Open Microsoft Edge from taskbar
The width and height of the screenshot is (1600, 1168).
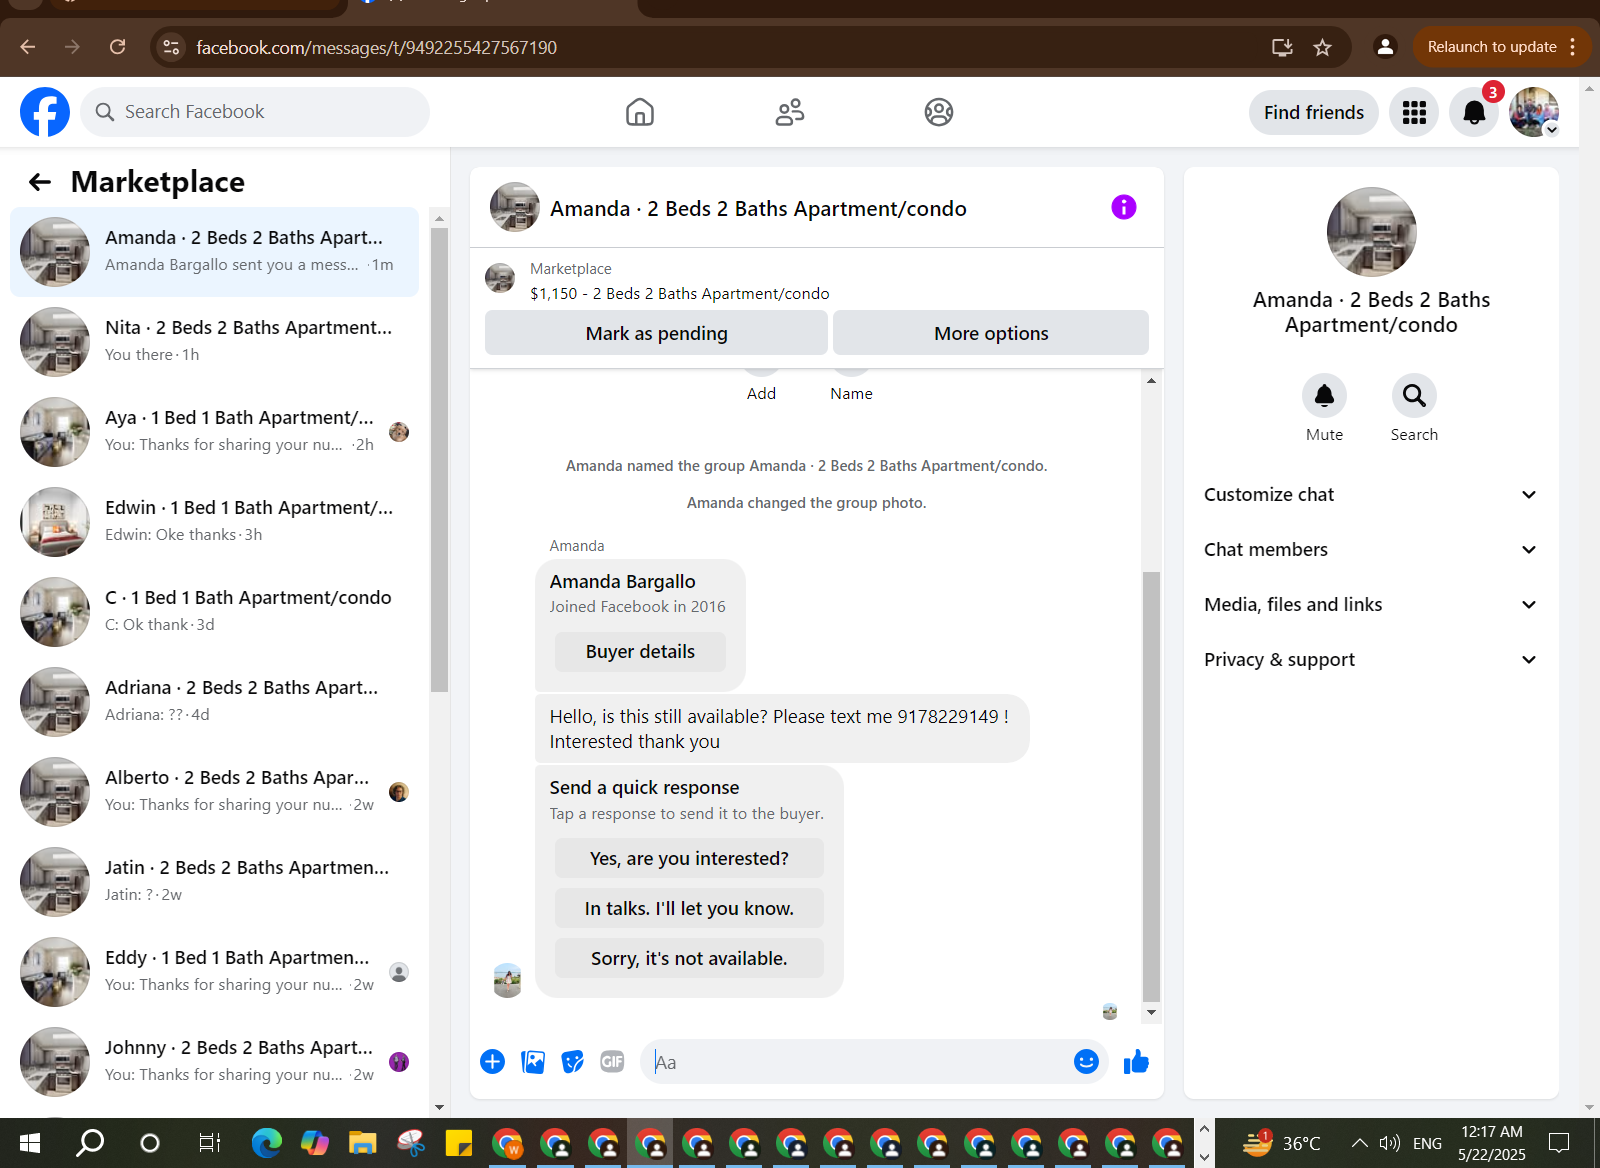point(266,1143)
